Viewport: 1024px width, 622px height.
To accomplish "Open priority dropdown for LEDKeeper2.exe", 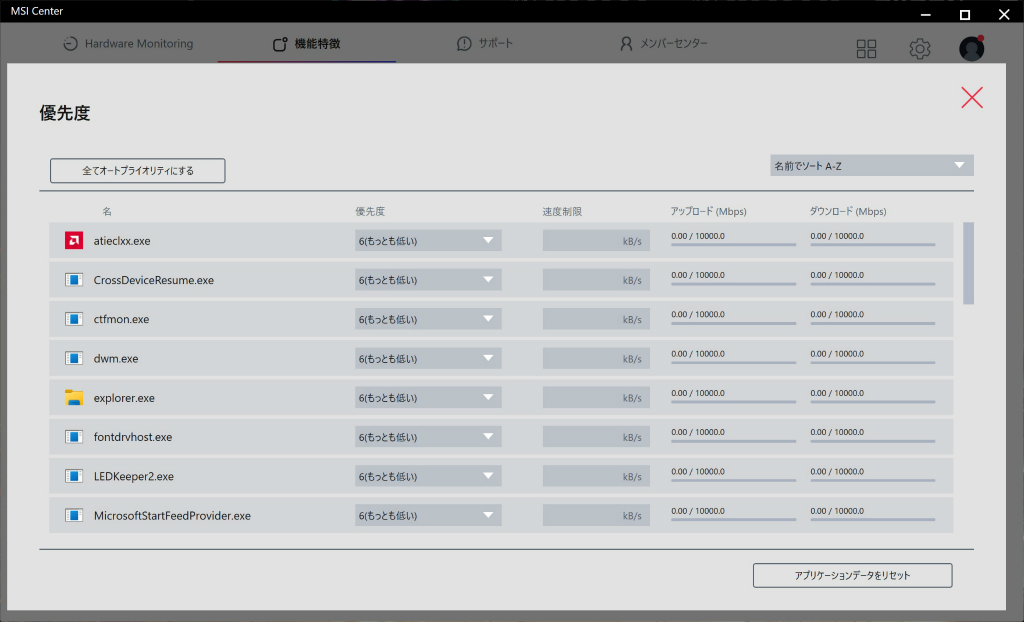I will pos(428,476).
